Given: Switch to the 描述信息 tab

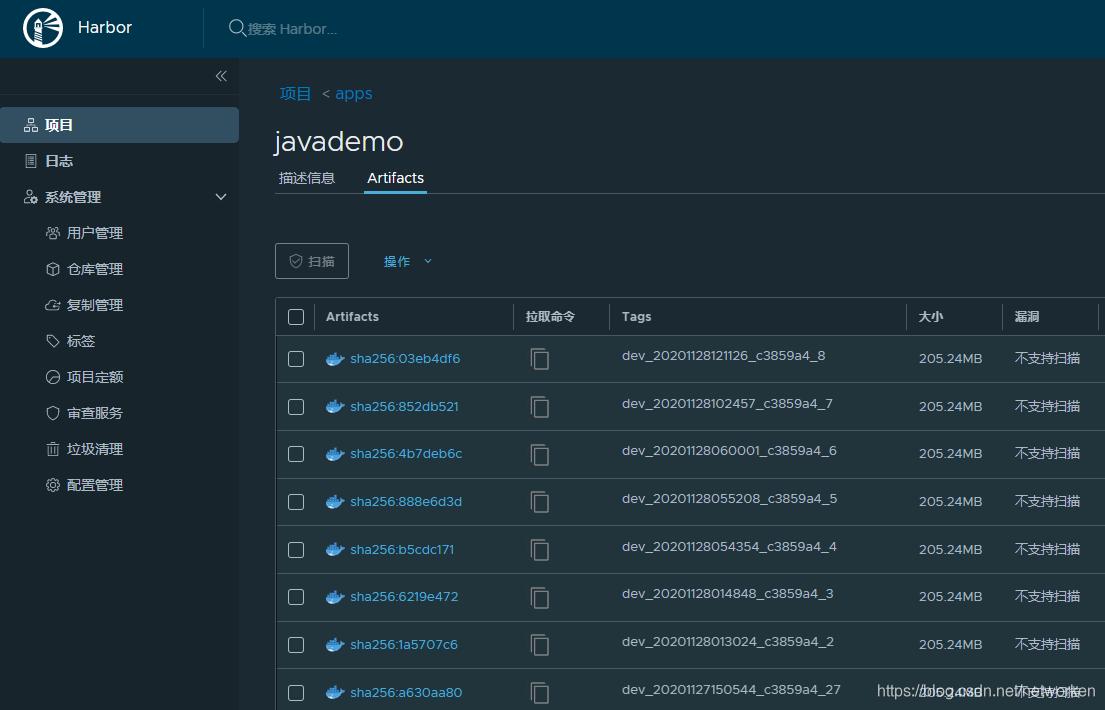Looking at the screenshot, I should 307,178.
